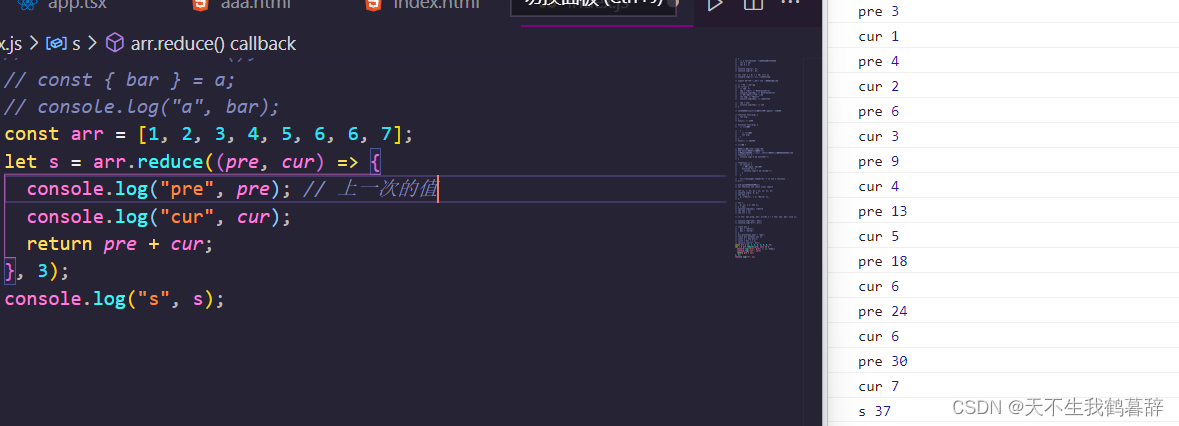Click the 'let s = arr.reduce' line

194,162
